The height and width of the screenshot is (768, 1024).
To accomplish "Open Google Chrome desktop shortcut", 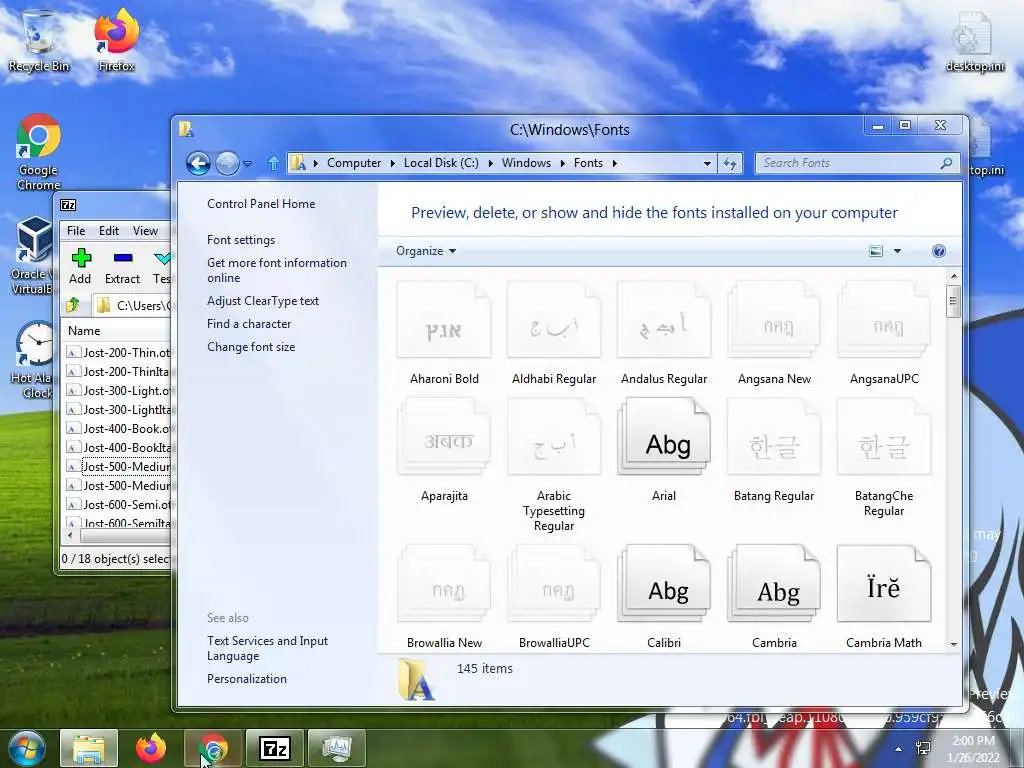I will [x=39, y=153].
